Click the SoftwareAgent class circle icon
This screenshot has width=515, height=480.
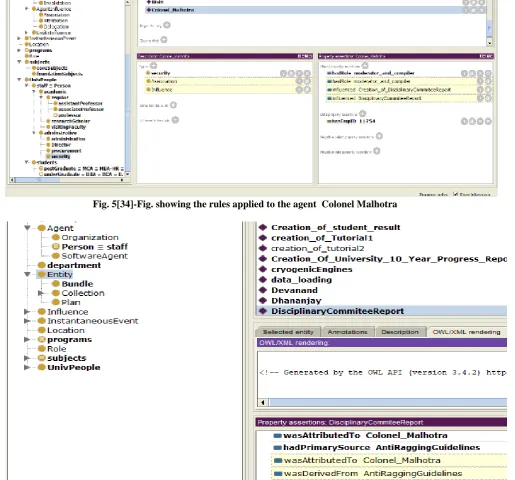tap(56, 256)
